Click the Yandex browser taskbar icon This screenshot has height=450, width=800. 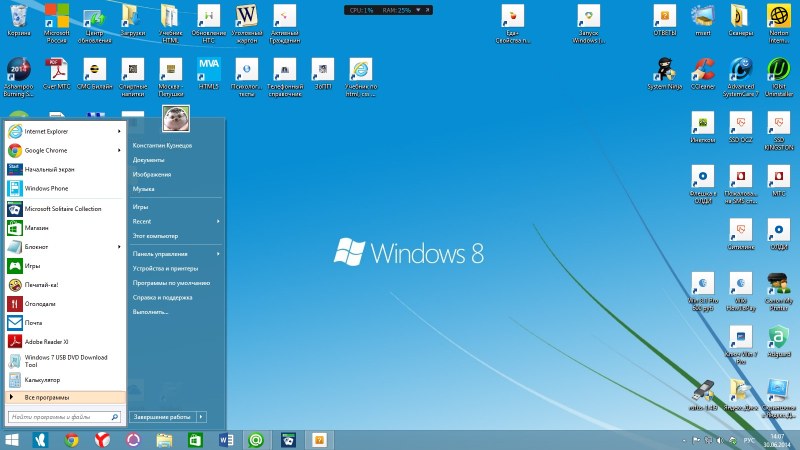pos(103,439)
